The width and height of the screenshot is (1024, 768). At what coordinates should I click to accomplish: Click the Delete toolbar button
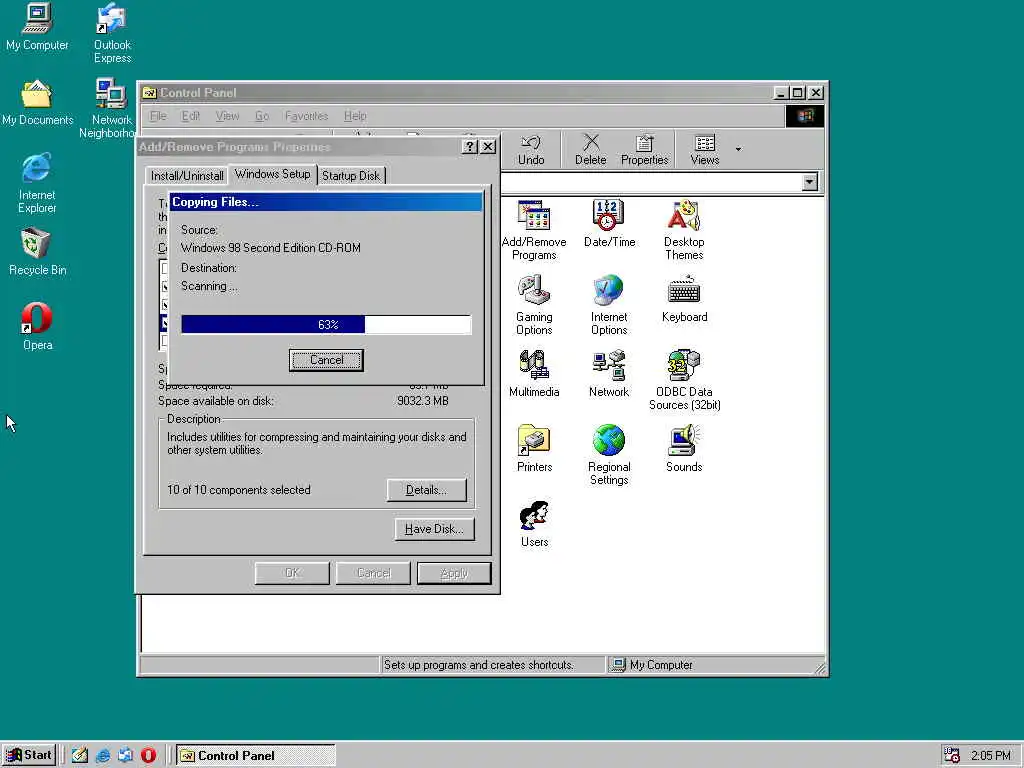click(590, 150)
